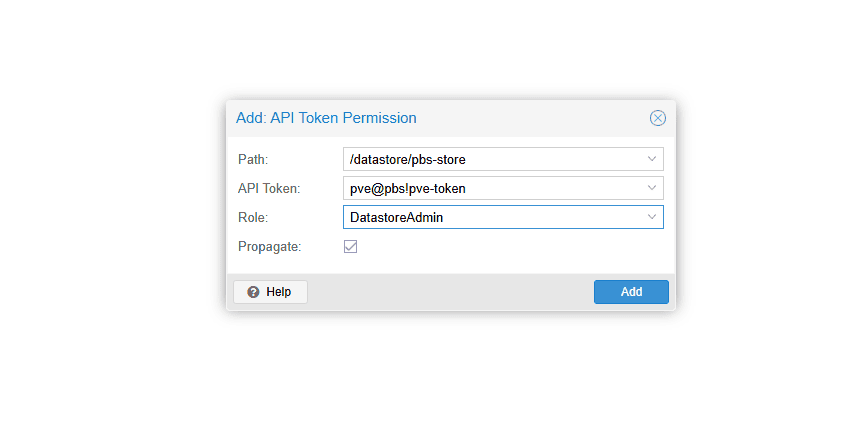Click the question mark Help icon
853x437 pixels.
click(253, 292)
